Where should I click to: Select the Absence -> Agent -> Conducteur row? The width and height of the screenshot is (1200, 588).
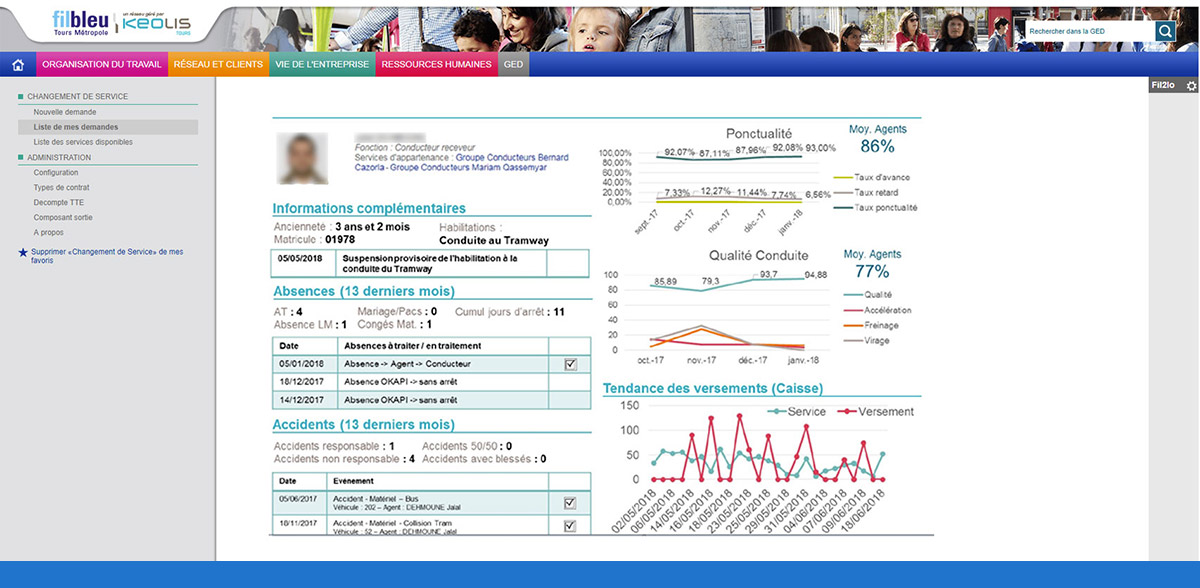[431, 364]
